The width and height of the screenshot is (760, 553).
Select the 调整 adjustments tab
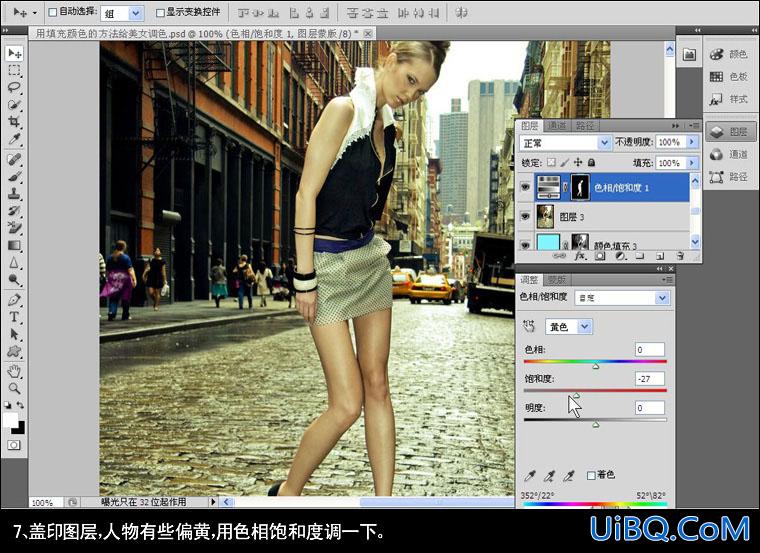point(529,280)
